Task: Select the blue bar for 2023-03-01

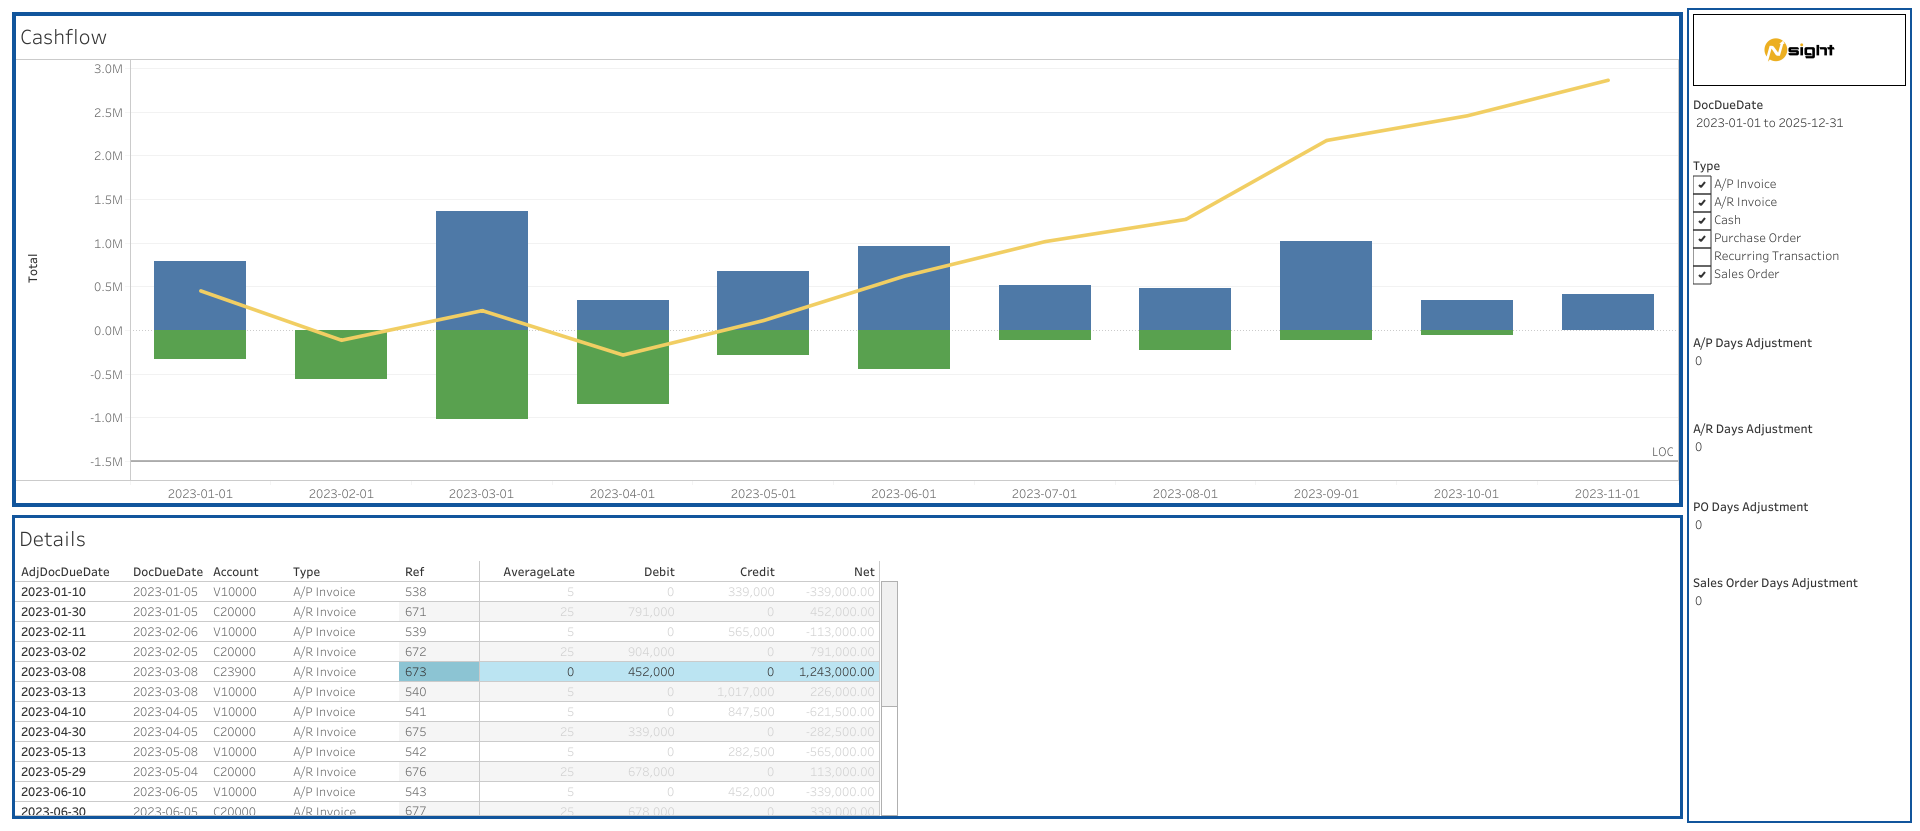Action: [x=481, y=270]
